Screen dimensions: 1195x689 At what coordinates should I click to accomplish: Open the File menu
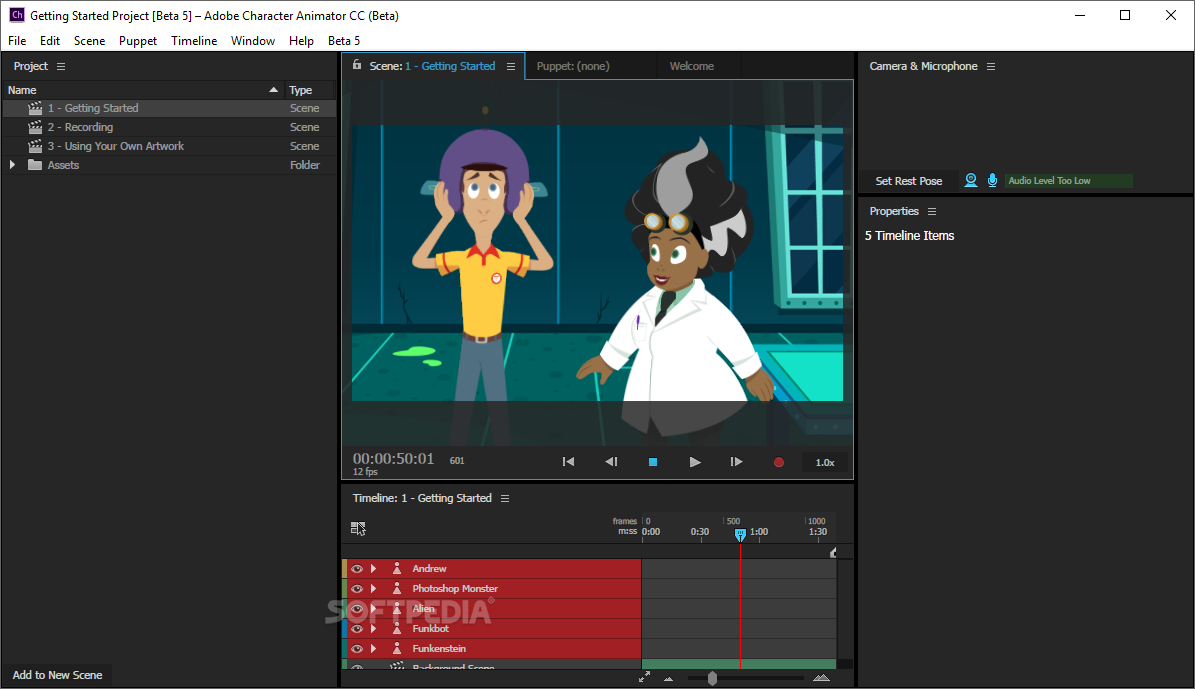pos(17,41)
